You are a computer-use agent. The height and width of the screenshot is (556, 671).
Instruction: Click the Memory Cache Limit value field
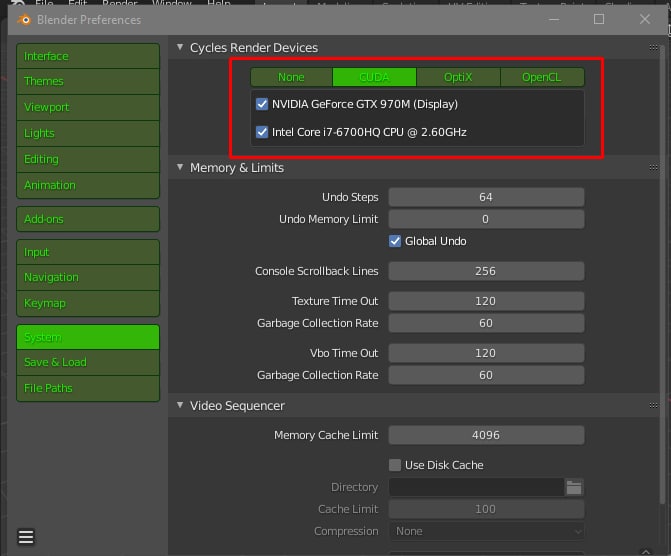pyautogui.click(x=486, y=435)
